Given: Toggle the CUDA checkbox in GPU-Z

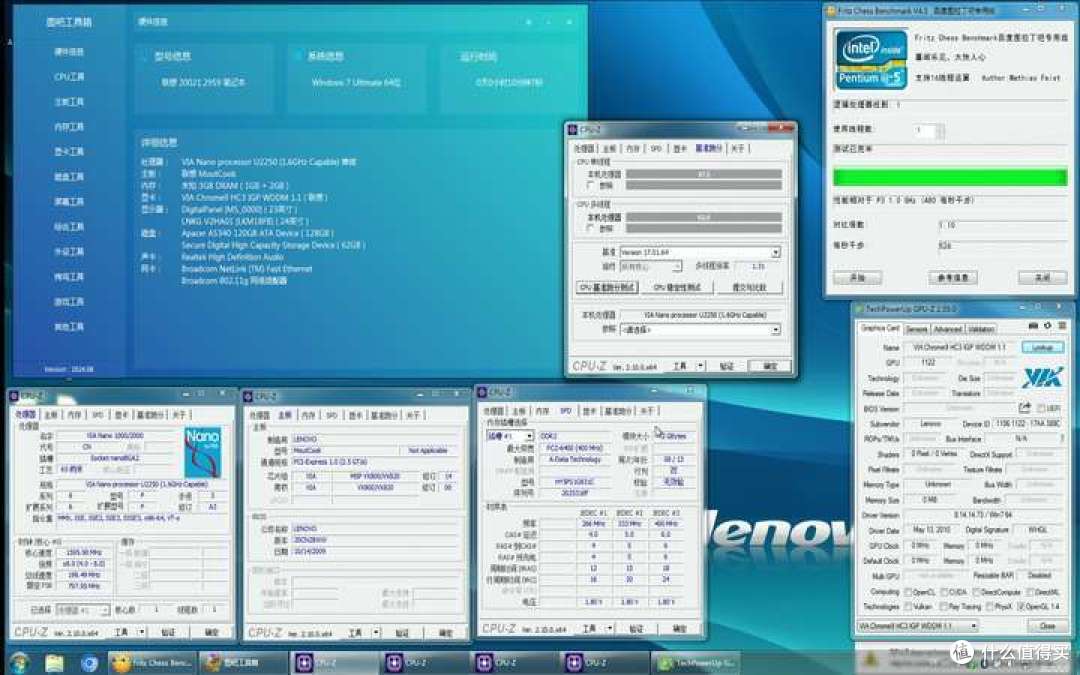Looking at the screenshot, I should [x=944, y=592].
